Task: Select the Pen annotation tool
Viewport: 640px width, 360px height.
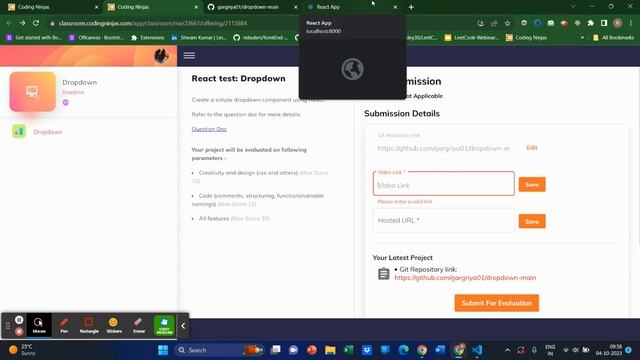Action: tap(64, 325)
